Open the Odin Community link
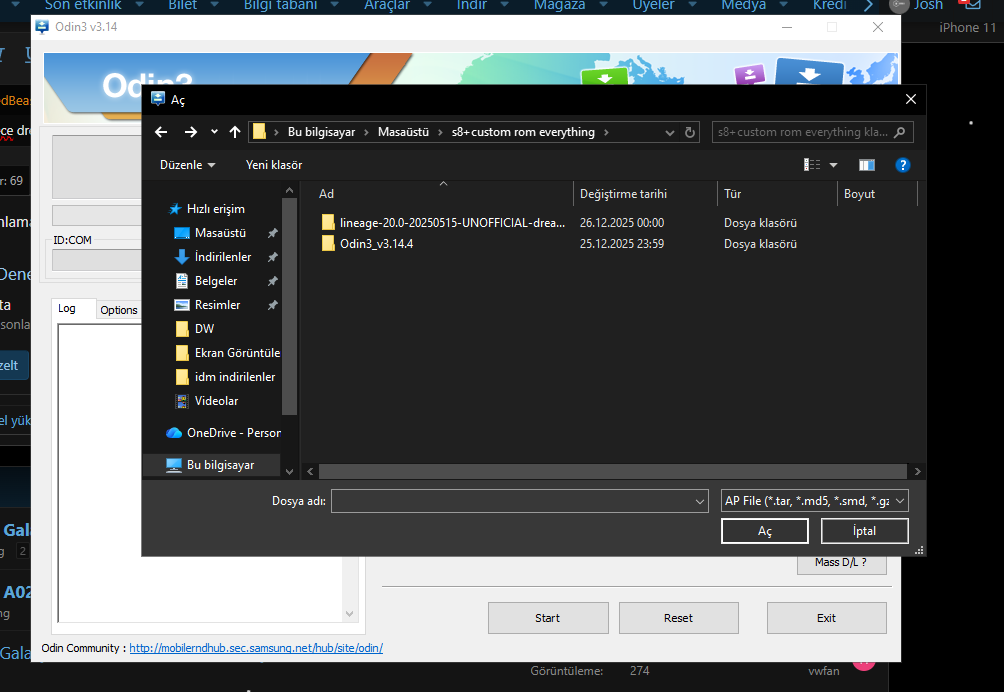This screenshot has width=1004, height=692. [x=256, y=648]
